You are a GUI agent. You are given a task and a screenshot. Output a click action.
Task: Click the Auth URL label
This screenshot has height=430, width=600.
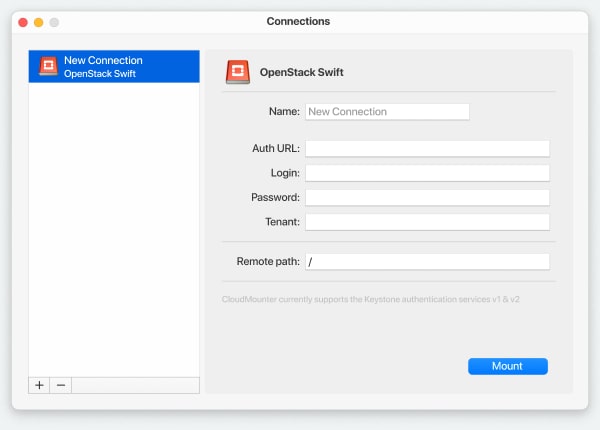276,148
